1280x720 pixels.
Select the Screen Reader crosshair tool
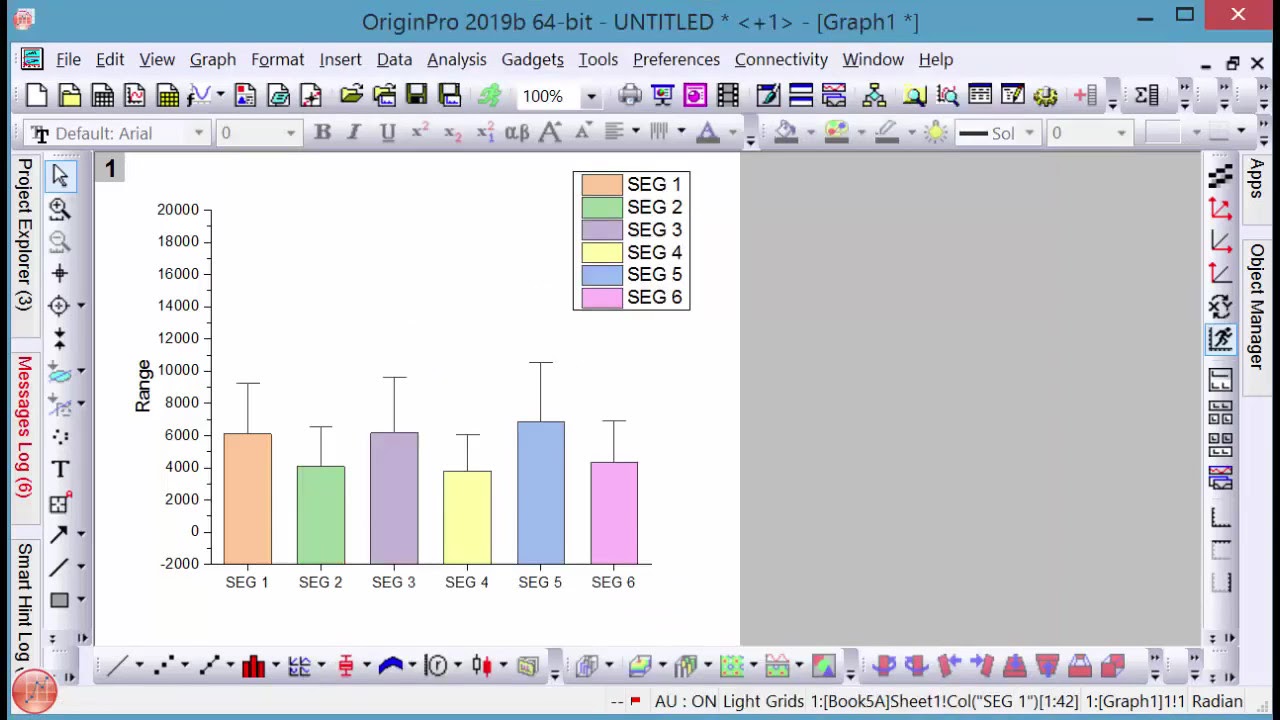(60, 273)
